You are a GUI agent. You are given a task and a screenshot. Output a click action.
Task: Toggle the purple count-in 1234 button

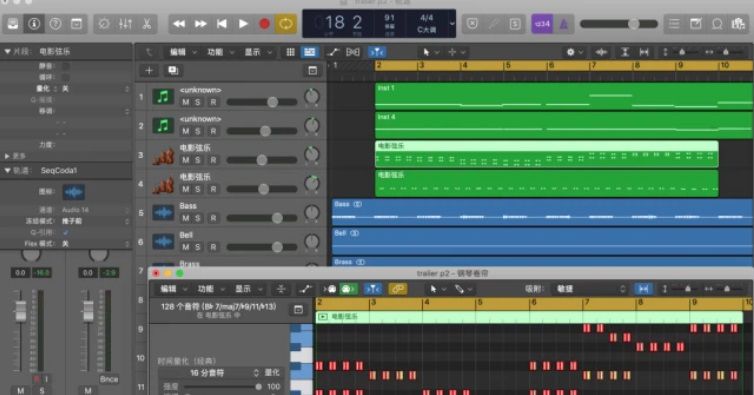[x=542, y=24]
